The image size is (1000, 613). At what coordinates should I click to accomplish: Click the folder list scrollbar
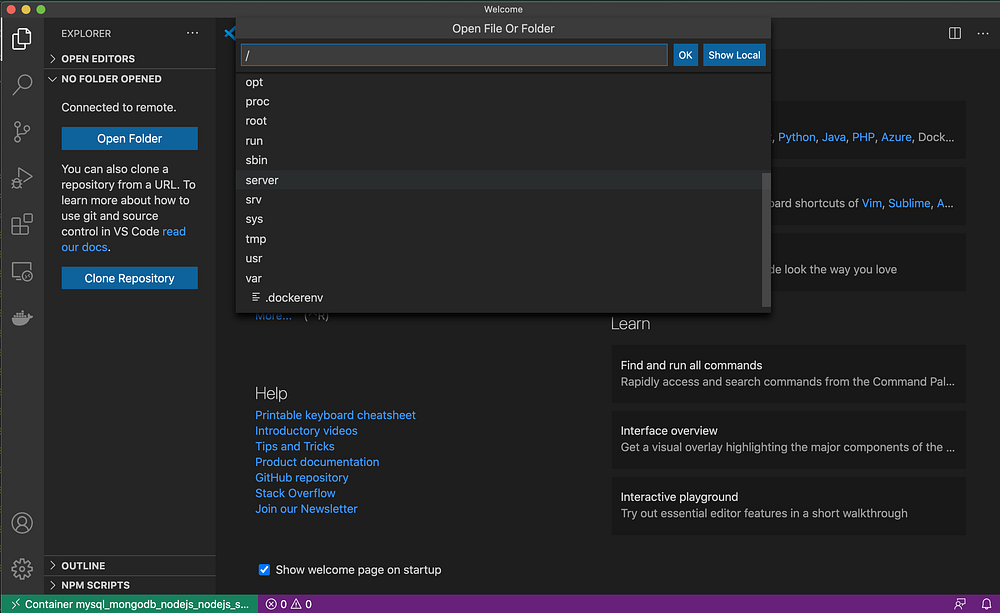coord(766,240)
